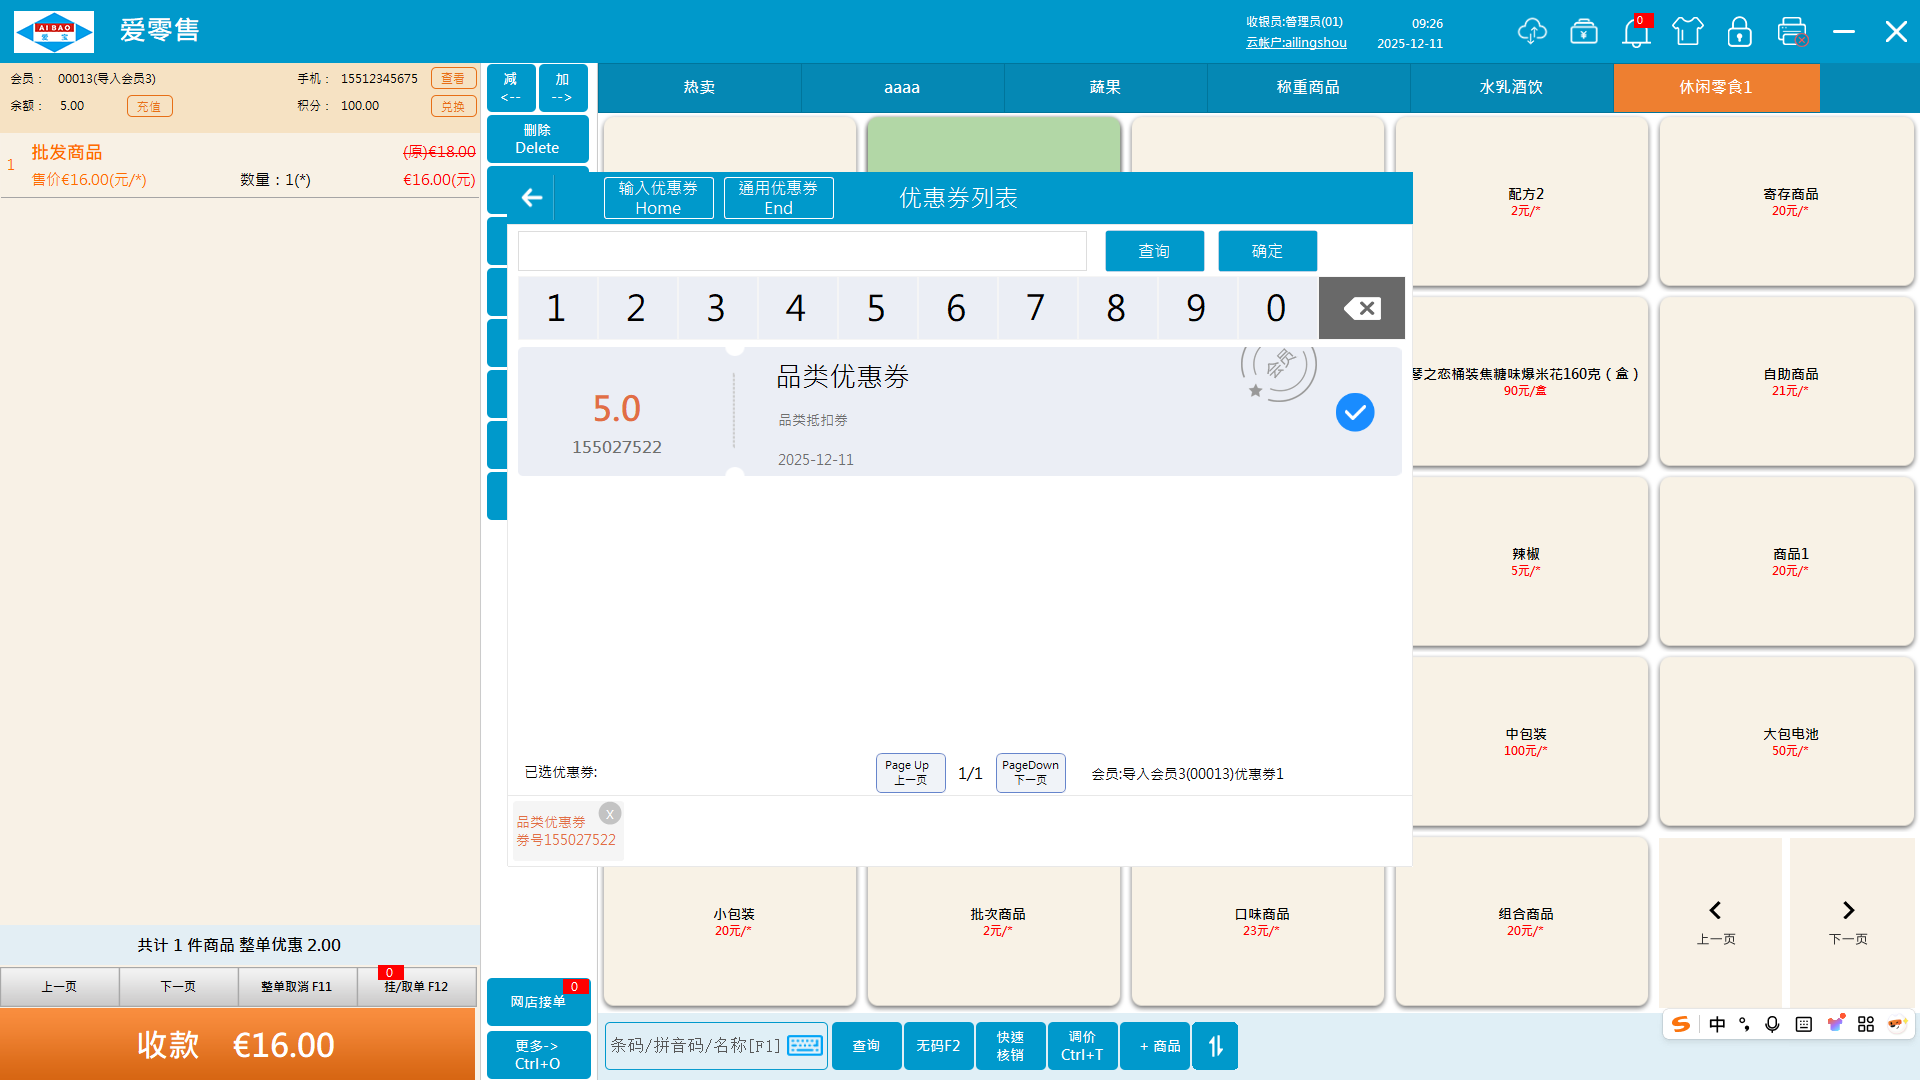The width and height of the screenshot is (1920, 1080).
Task: Go back using the coupon list arrow
Action: (532, 198)
